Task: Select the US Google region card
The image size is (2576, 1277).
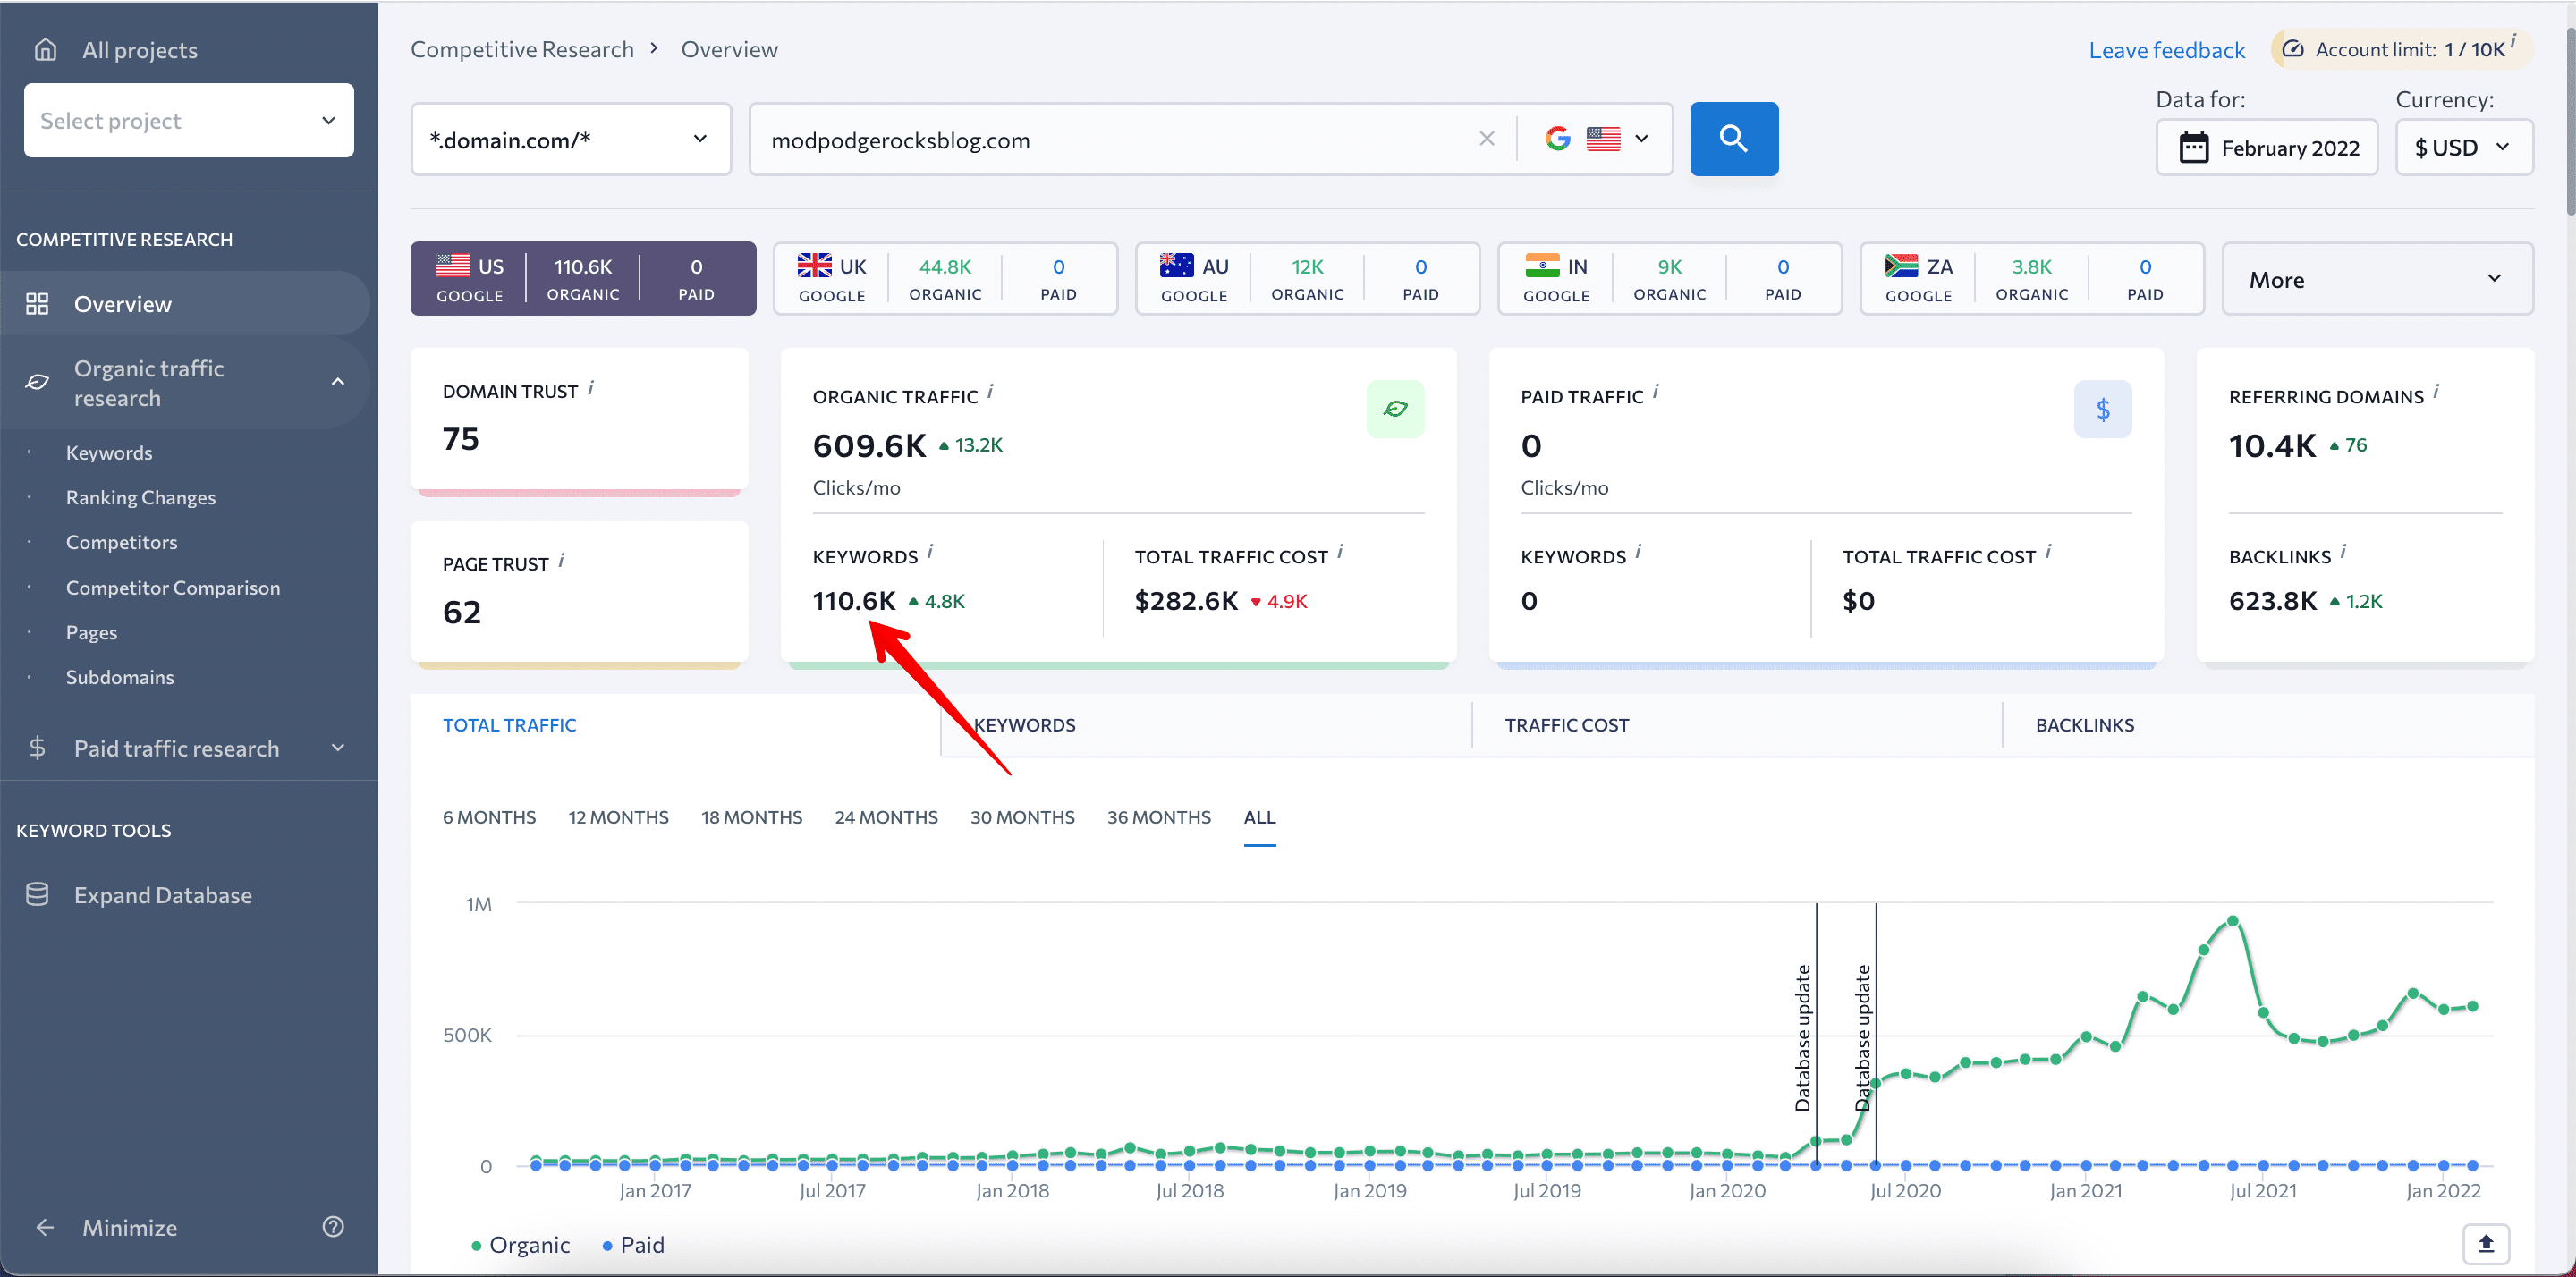Action: pyautogui.click(x=583, y=279)
